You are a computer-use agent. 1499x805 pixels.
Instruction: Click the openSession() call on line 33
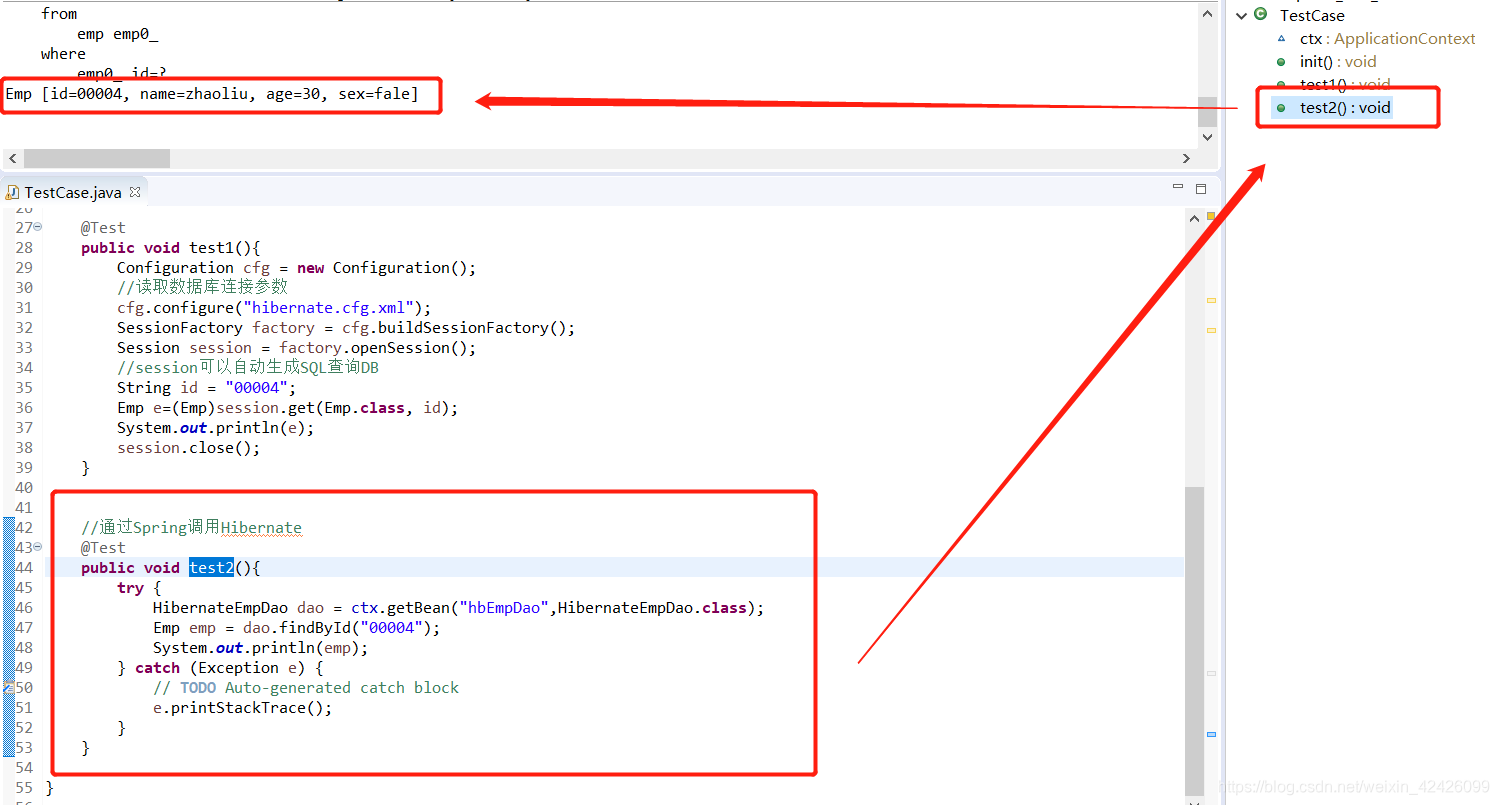click(408, 348)
